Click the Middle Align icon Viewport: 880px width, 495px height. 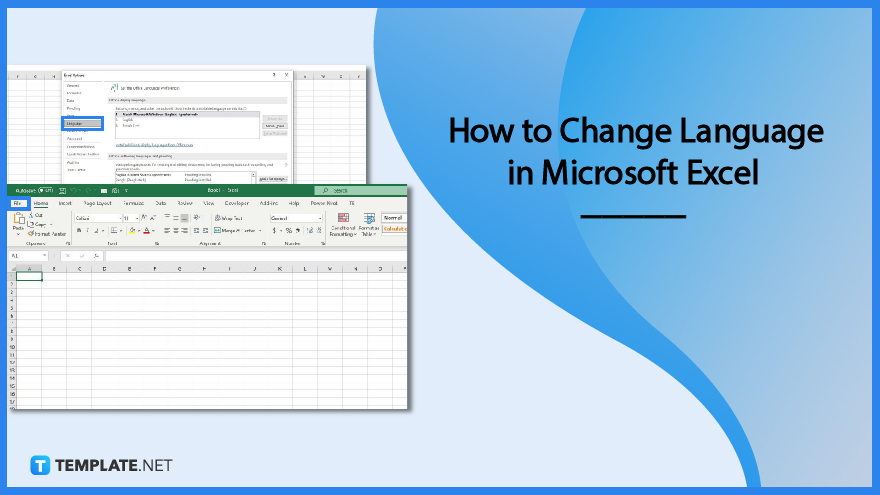176,218
